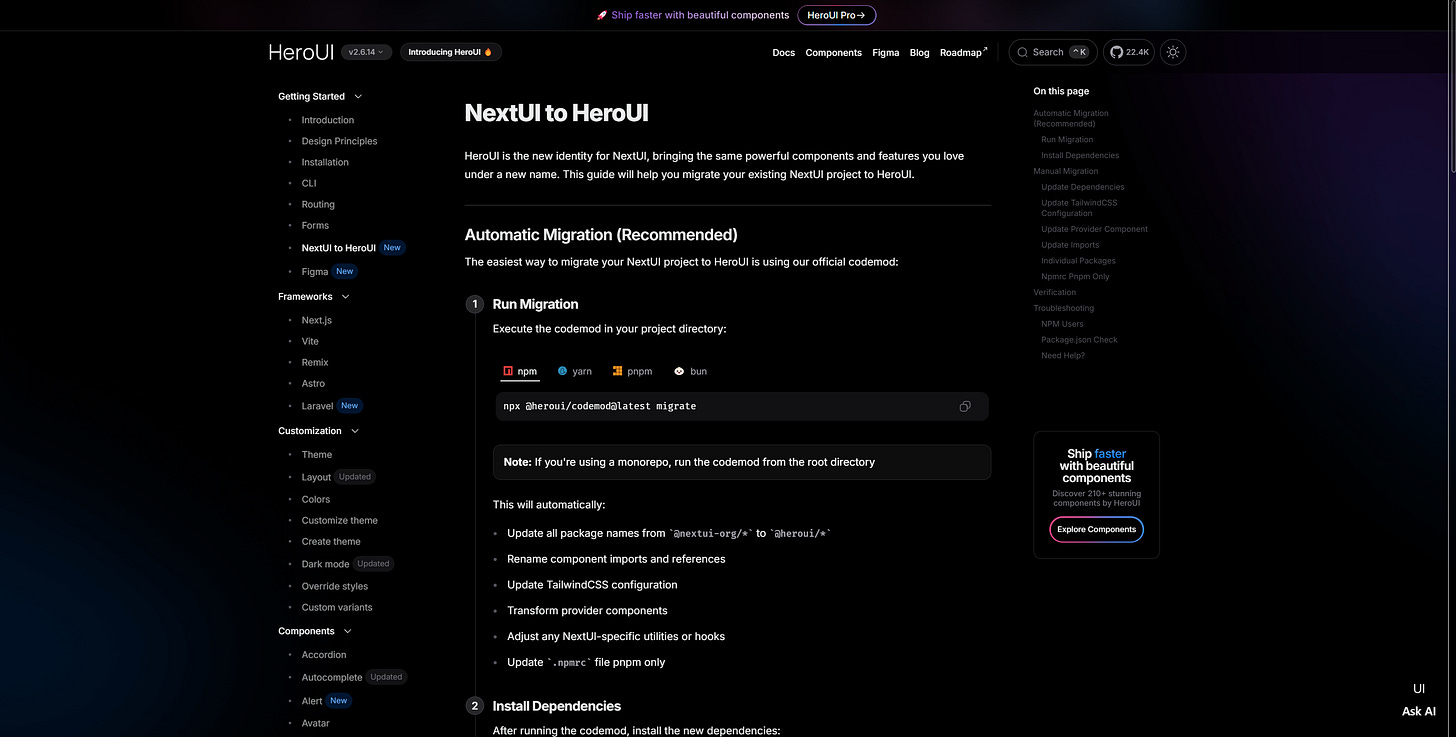
Task: Open the Alert component page
Action: 312,701
